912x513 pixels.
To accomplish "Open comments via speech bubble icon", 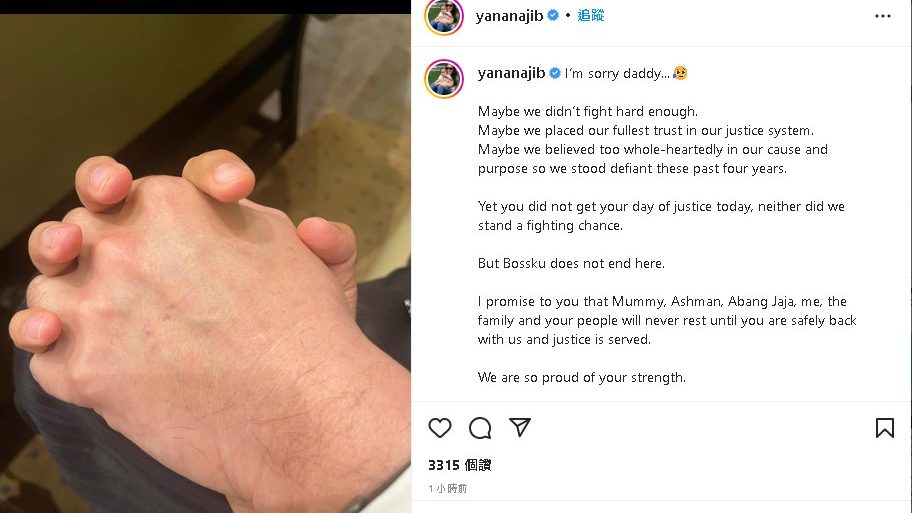I will (x=480, y=428).
